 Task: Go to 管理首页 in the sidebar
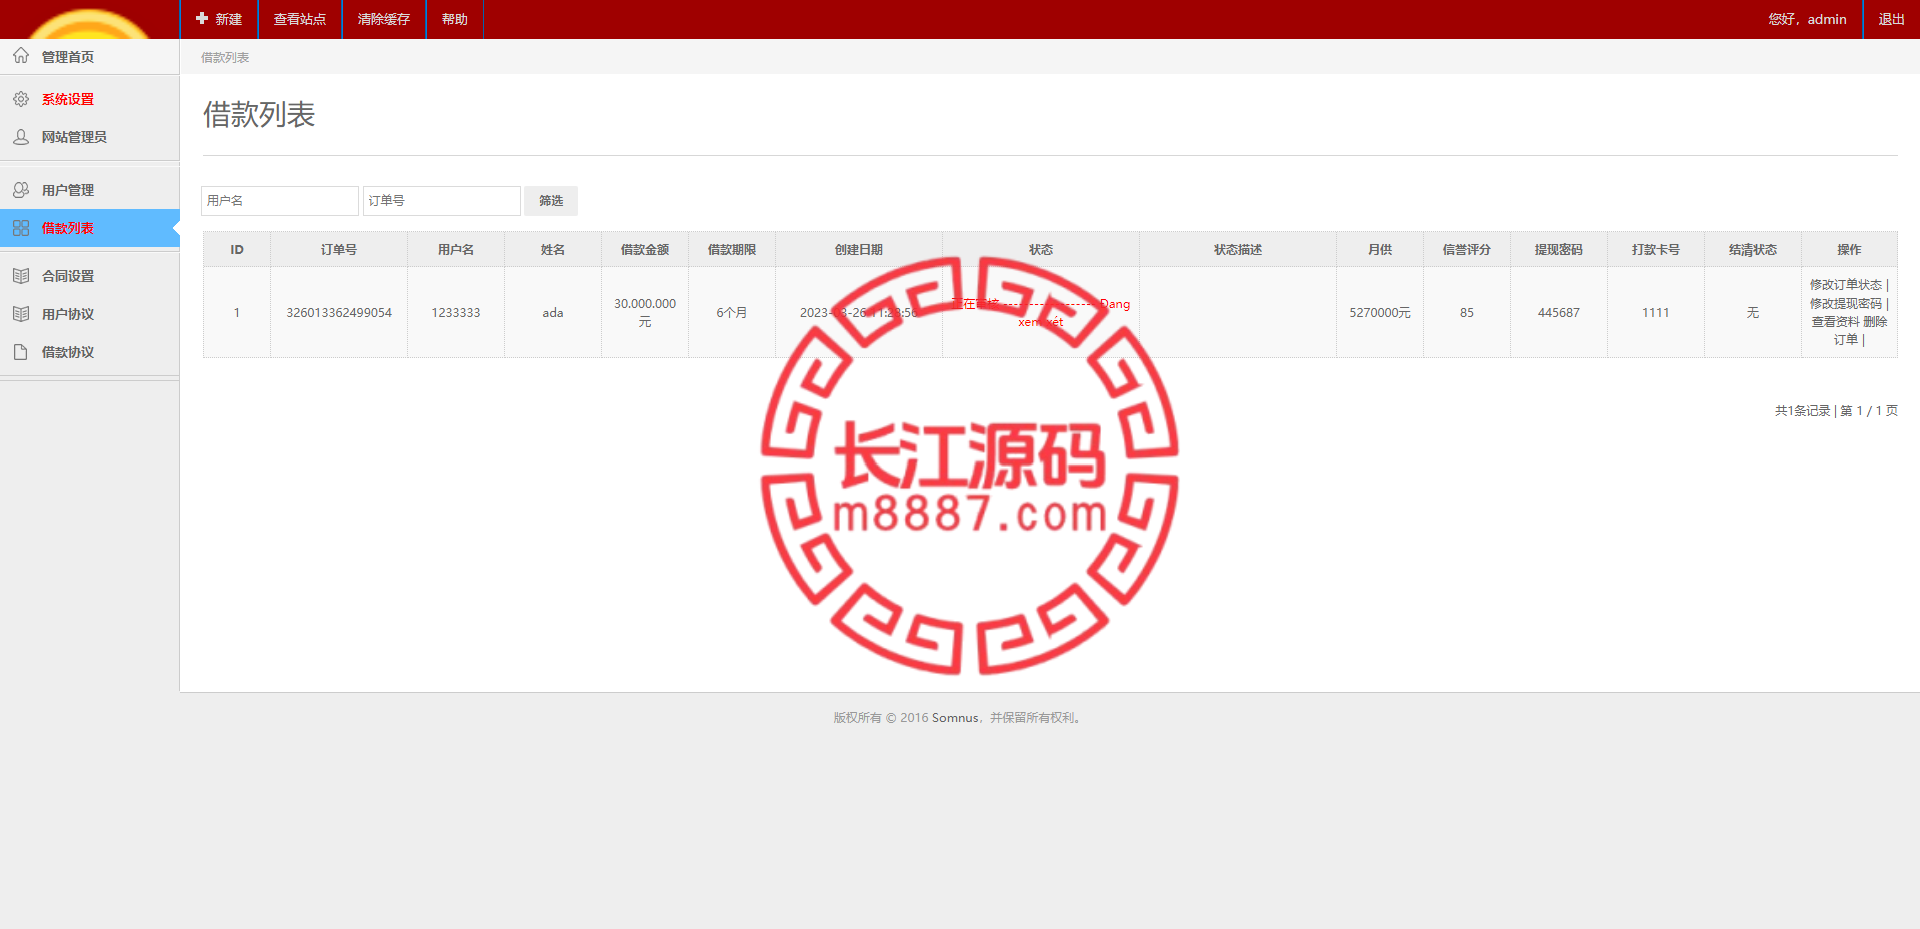[x=68, y=57]
